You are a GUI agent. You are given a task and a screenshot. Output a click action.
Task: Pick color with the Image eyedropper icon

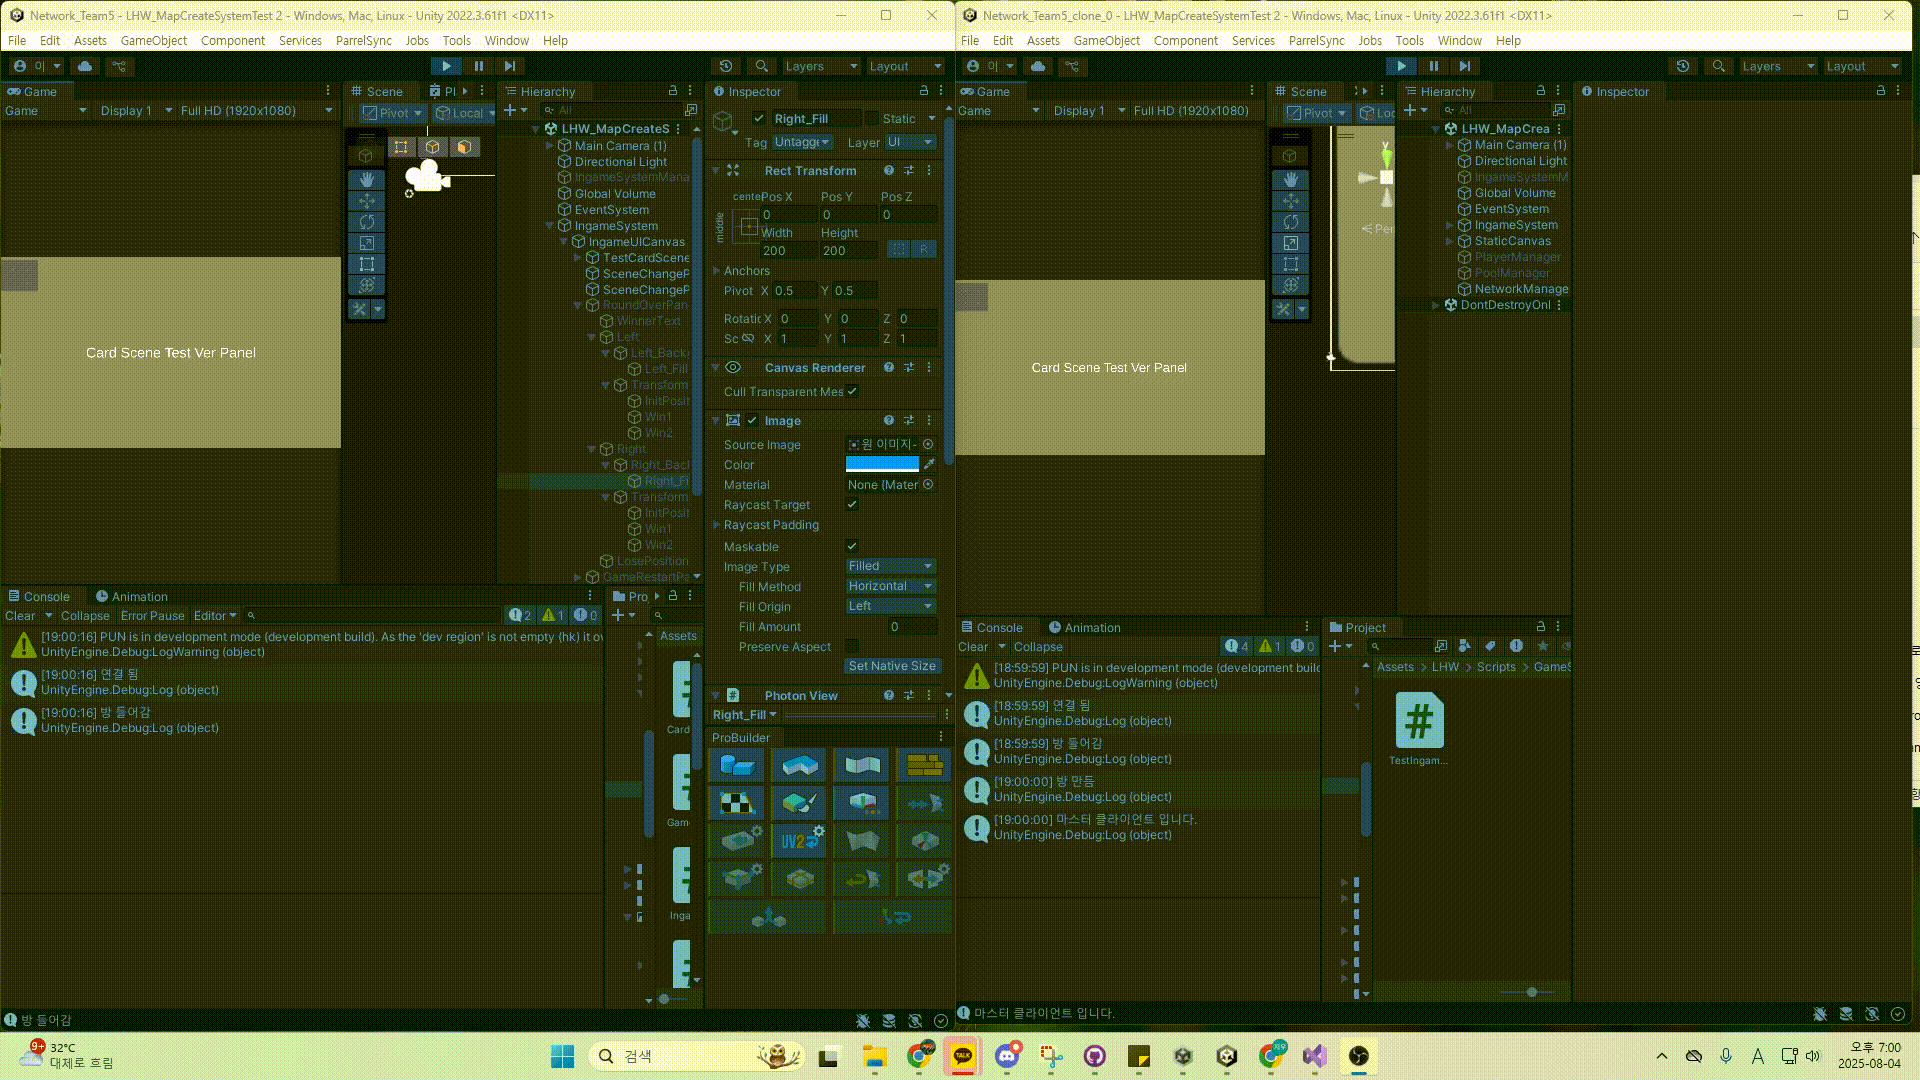(929, 464)
